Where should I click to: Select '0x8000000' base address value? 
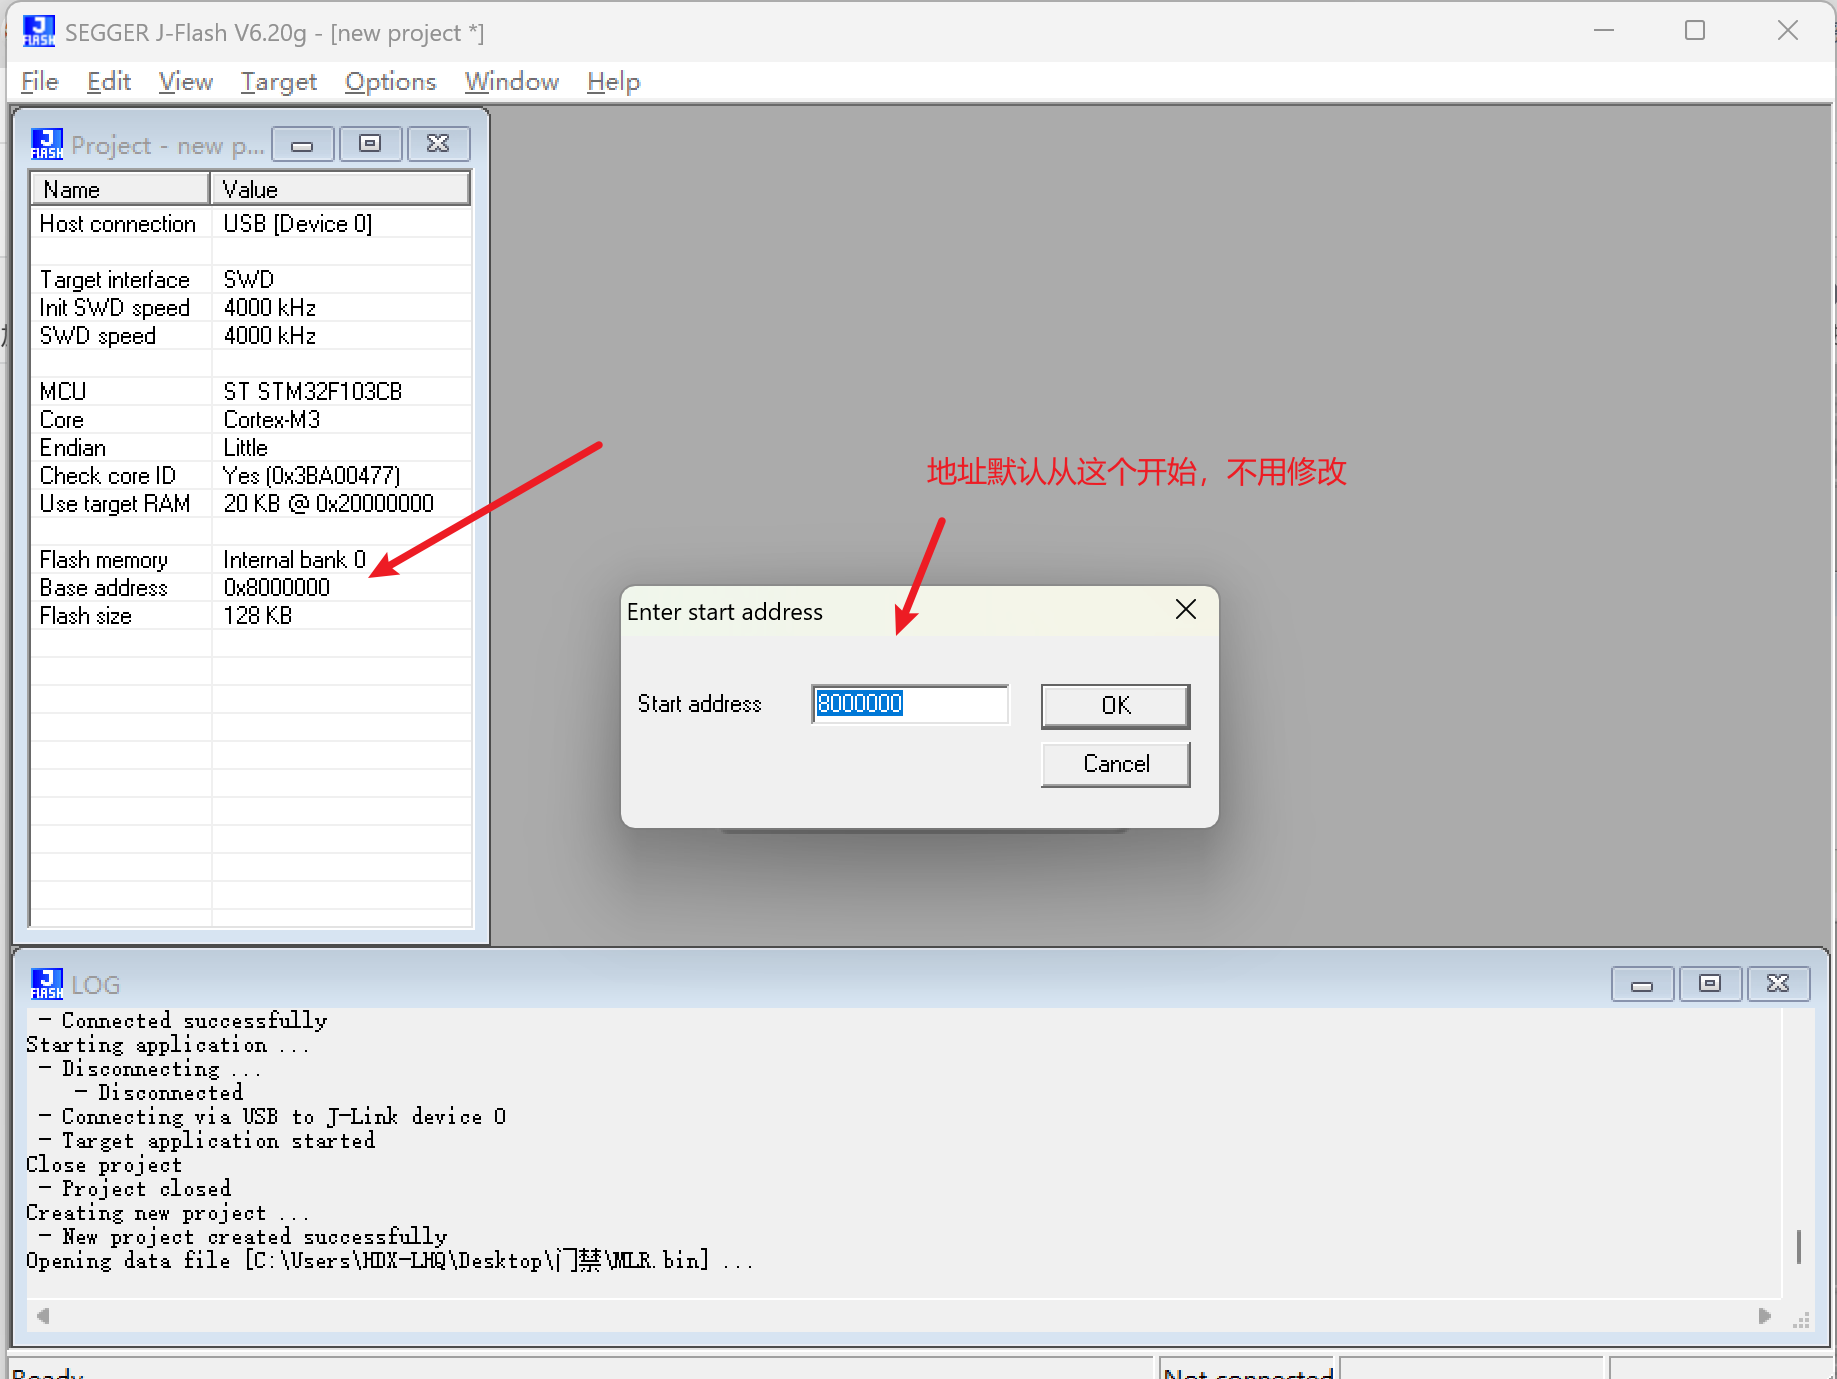tap(277, 588)
